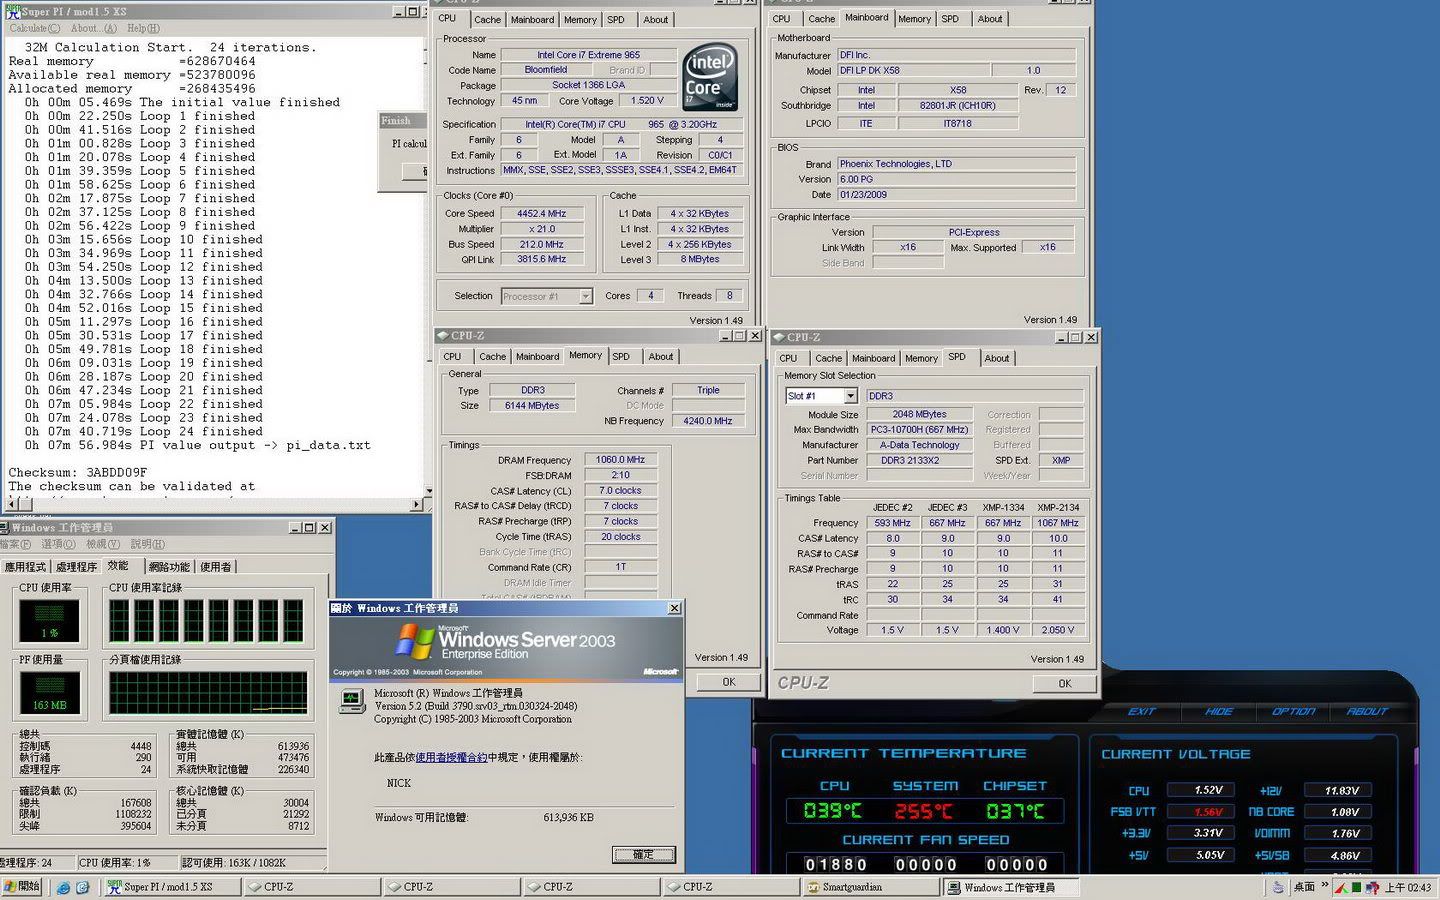Click the CPU temperature 039°C readout
The image size is (1440, 900).
(x=833, y=811)
